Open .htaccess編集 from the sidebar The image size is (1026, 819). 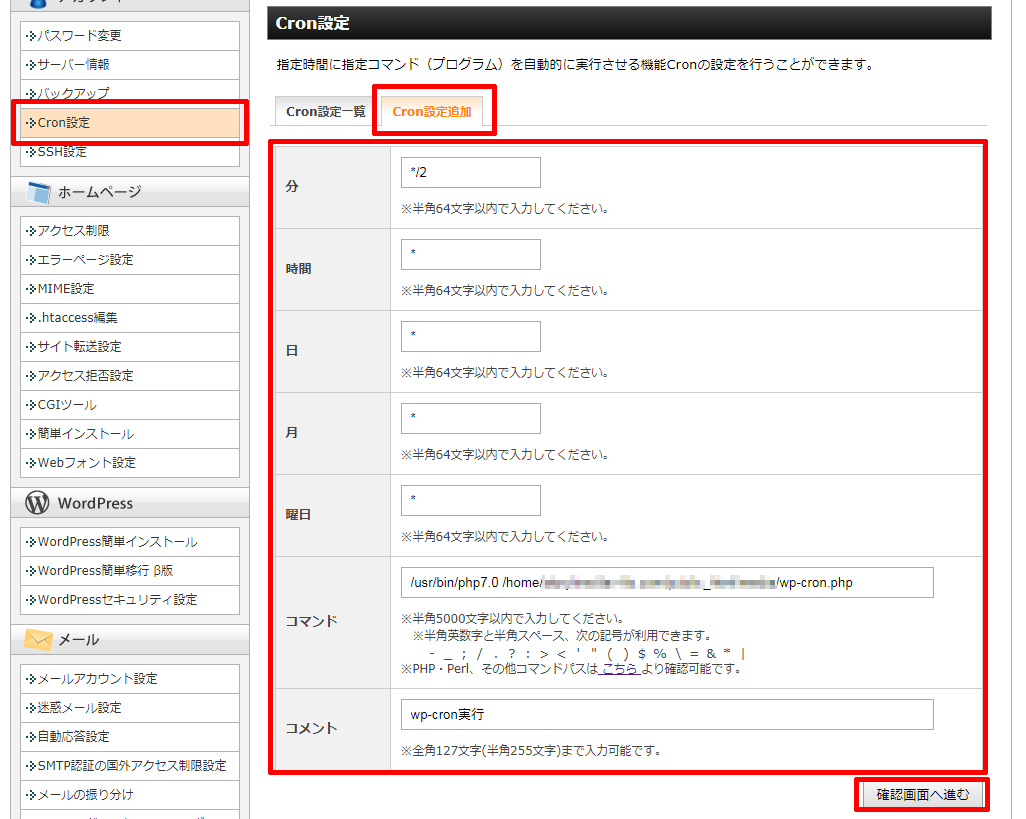77,318
